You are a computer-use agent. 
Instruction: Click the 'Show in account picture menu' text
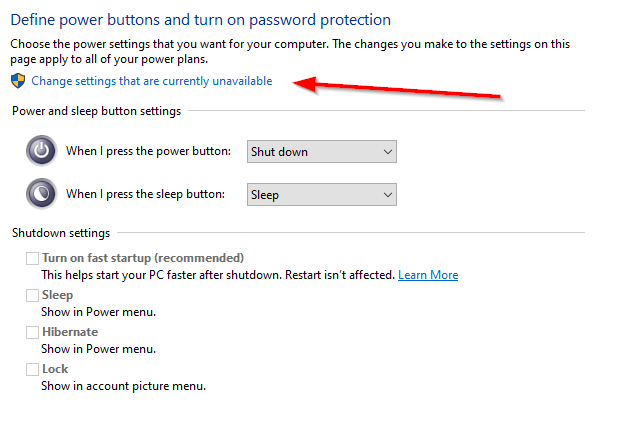123,386
